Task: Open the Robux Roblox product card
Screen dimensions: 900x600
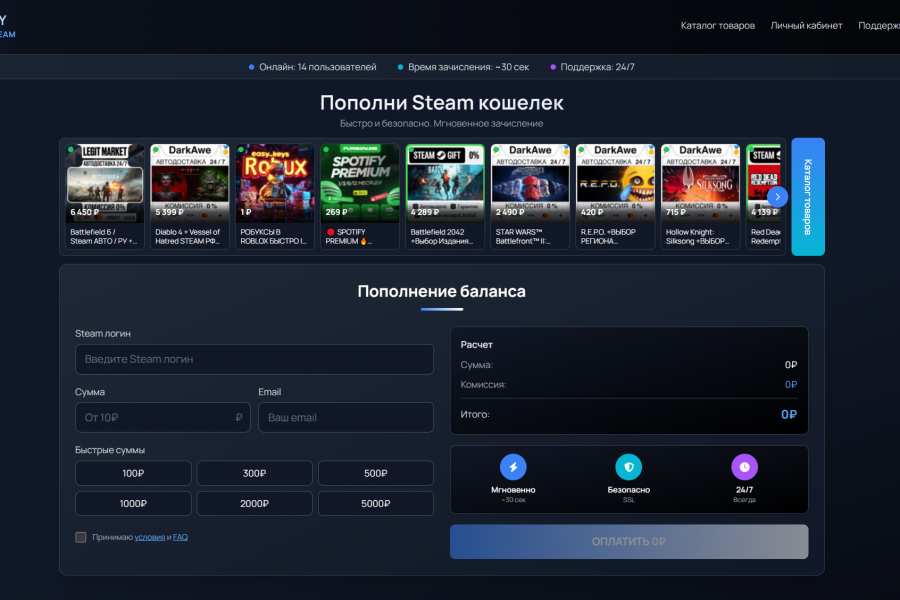Action: [274, 196]
